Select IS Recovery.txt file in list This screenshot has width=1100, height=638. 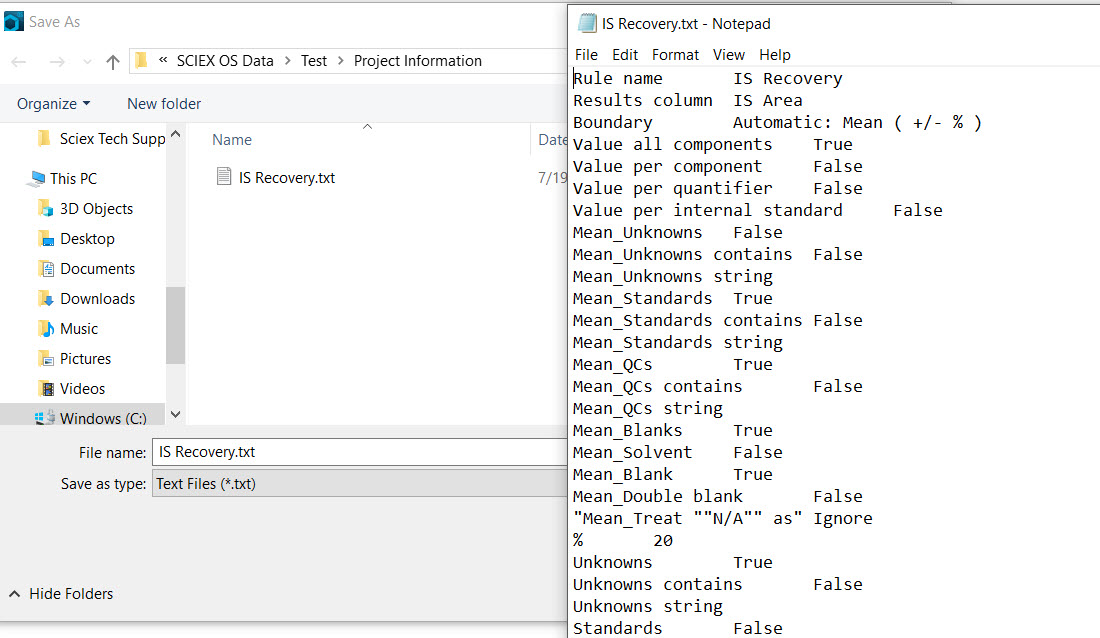point(287,178)
